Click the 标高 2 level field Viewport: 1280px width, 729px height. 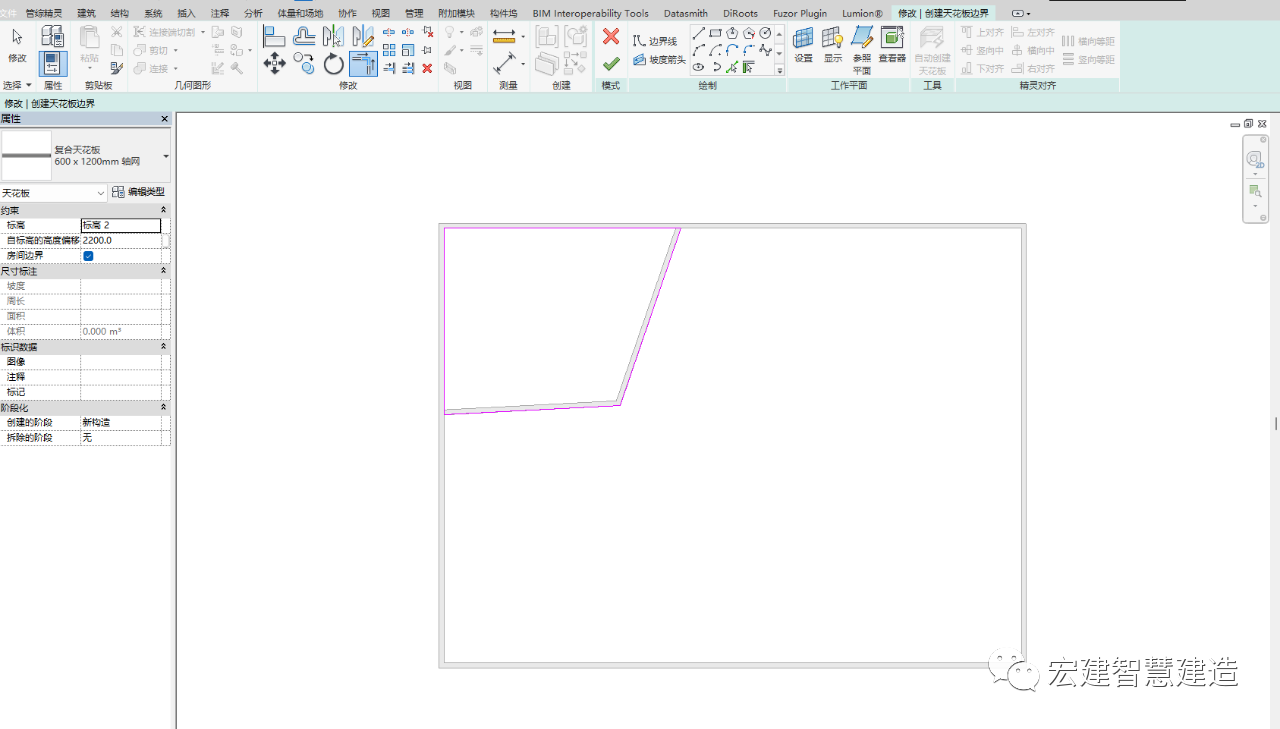[x=120, y=226]
